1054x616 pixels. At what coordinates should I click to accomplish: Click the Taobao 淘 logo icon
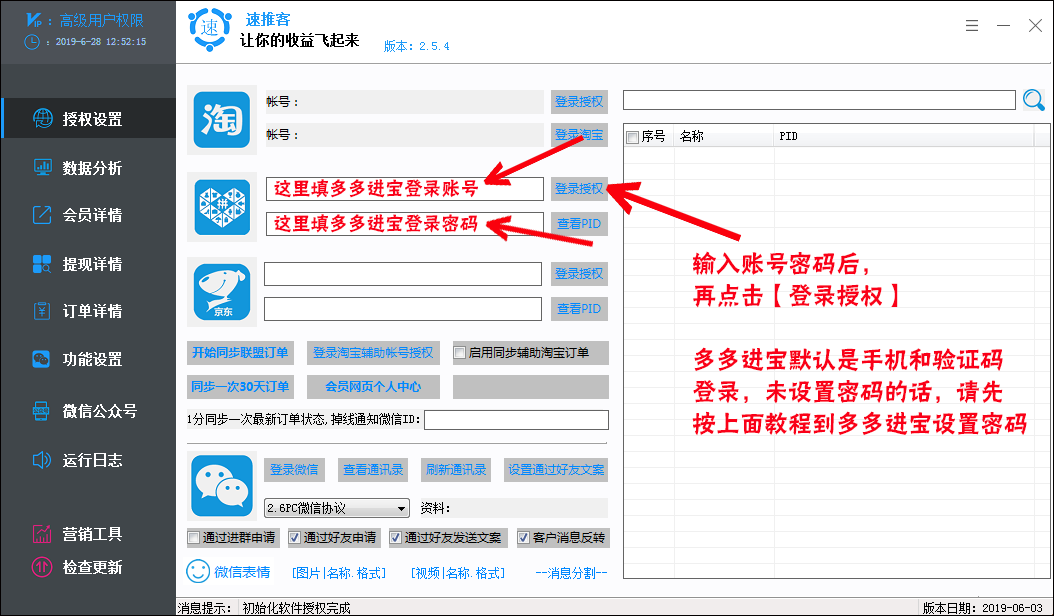tap(222, 120)
